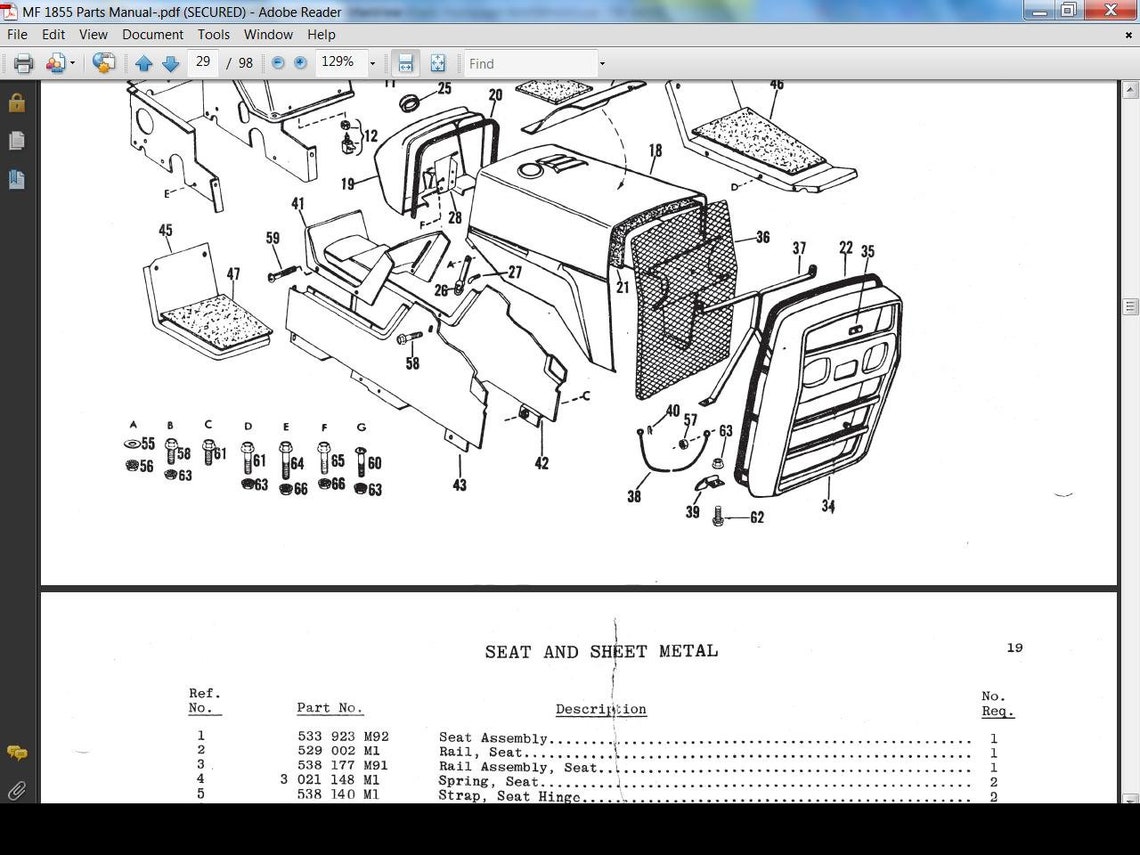
Task: Open the Window menu
Action: 267,33
